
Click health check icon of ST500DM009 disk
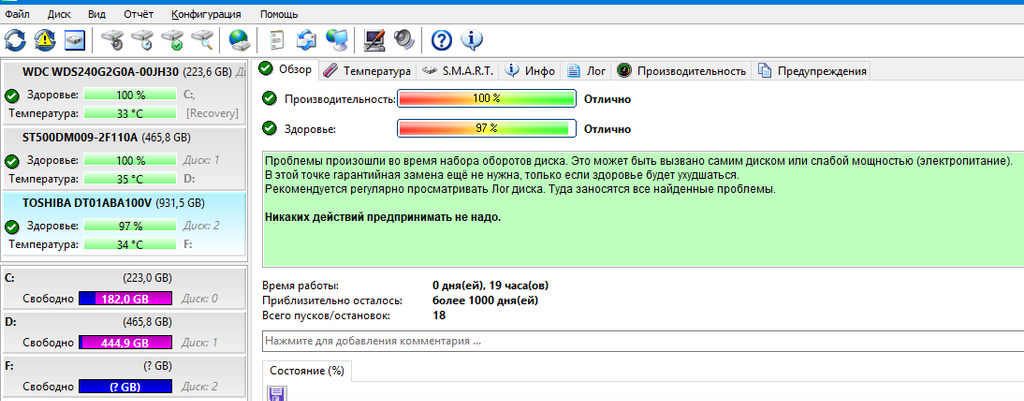[11, 161]
